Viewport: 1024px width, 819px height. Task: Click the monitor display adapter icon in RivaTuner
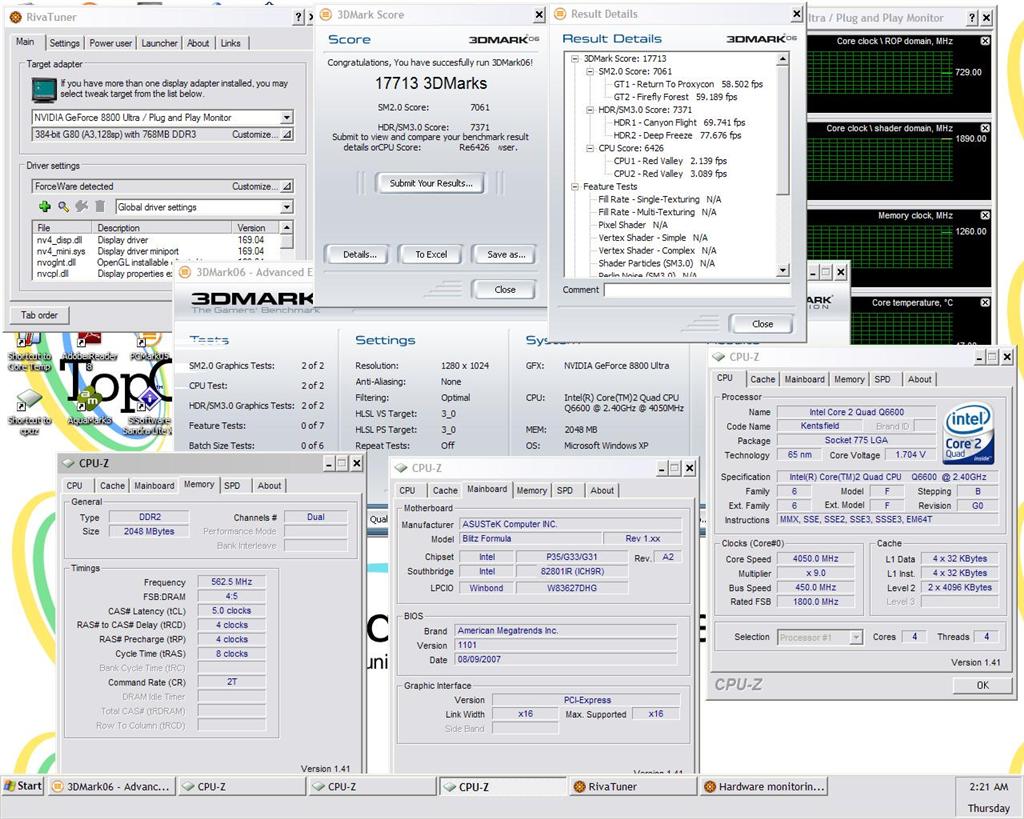pyautogui.click(x=44, y=89)
